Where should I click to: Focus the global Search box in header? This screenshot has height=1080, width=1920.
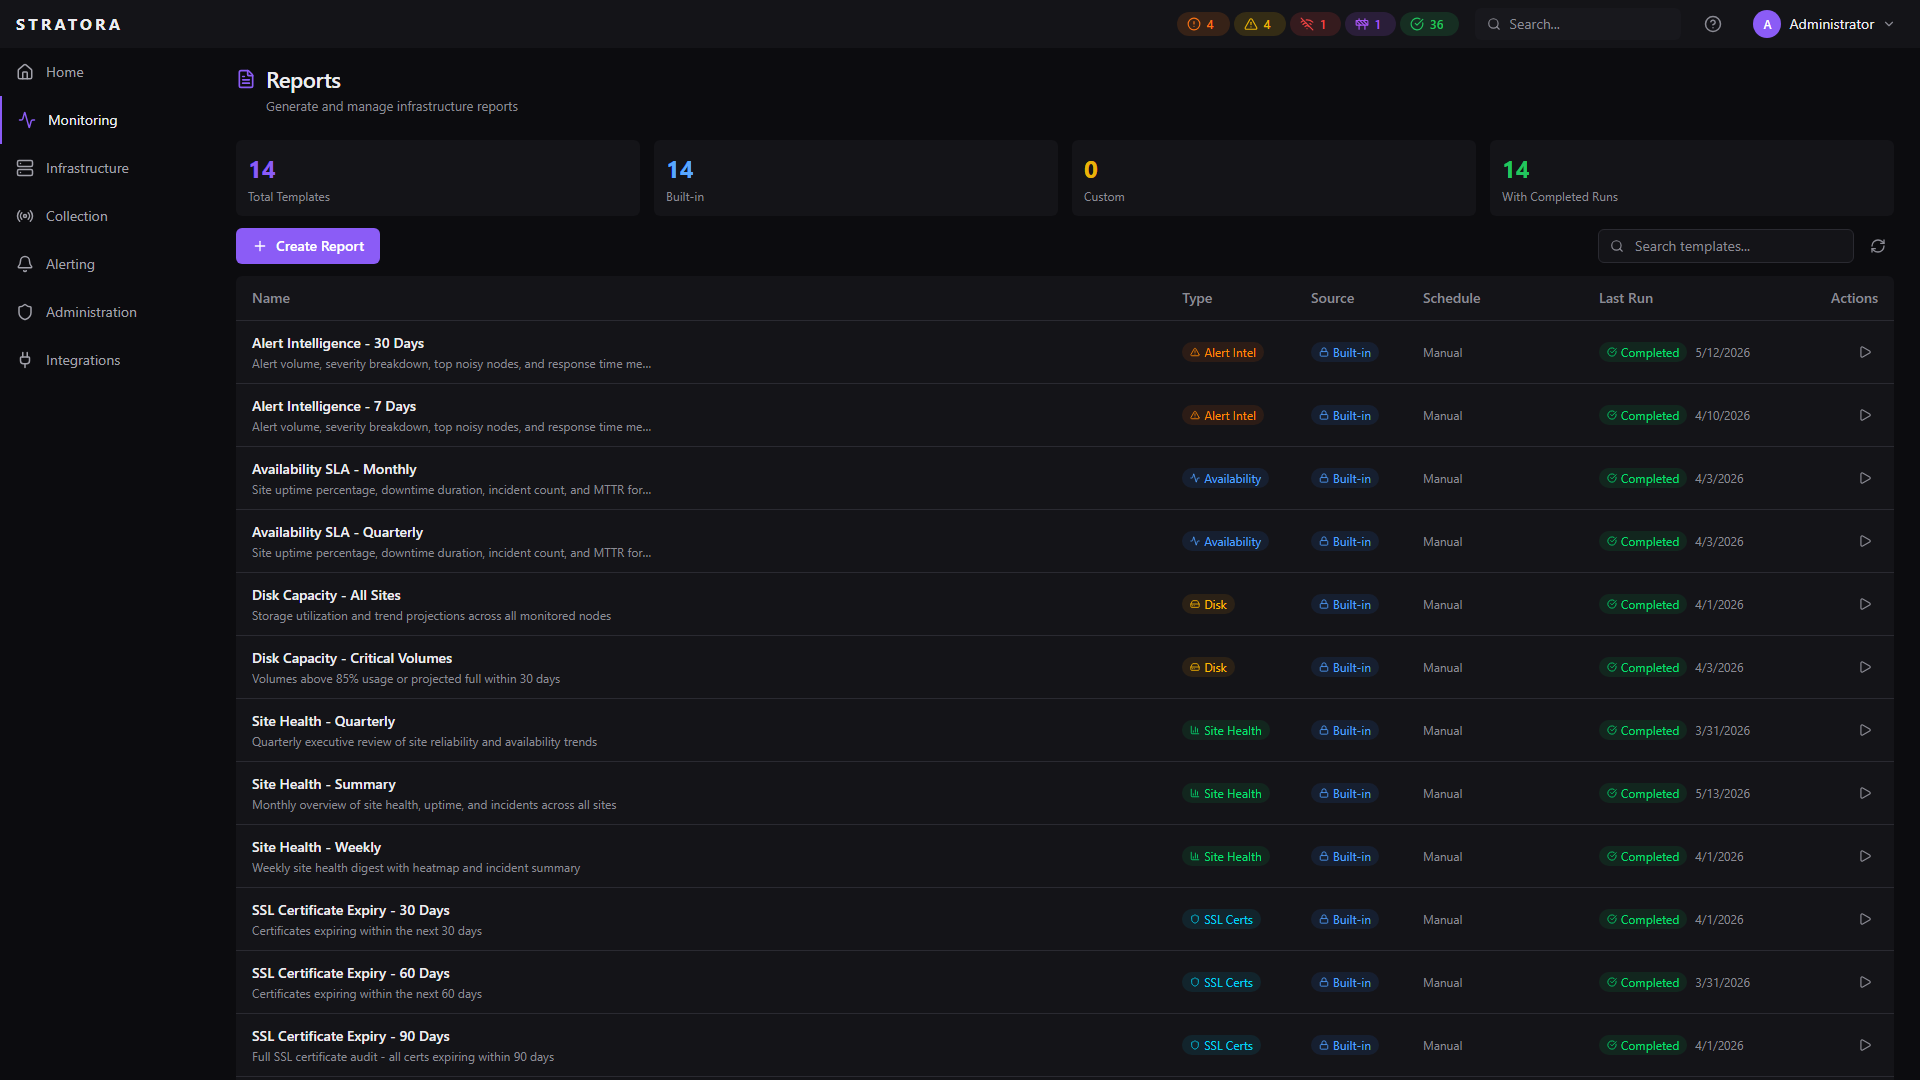(1578, 24)
